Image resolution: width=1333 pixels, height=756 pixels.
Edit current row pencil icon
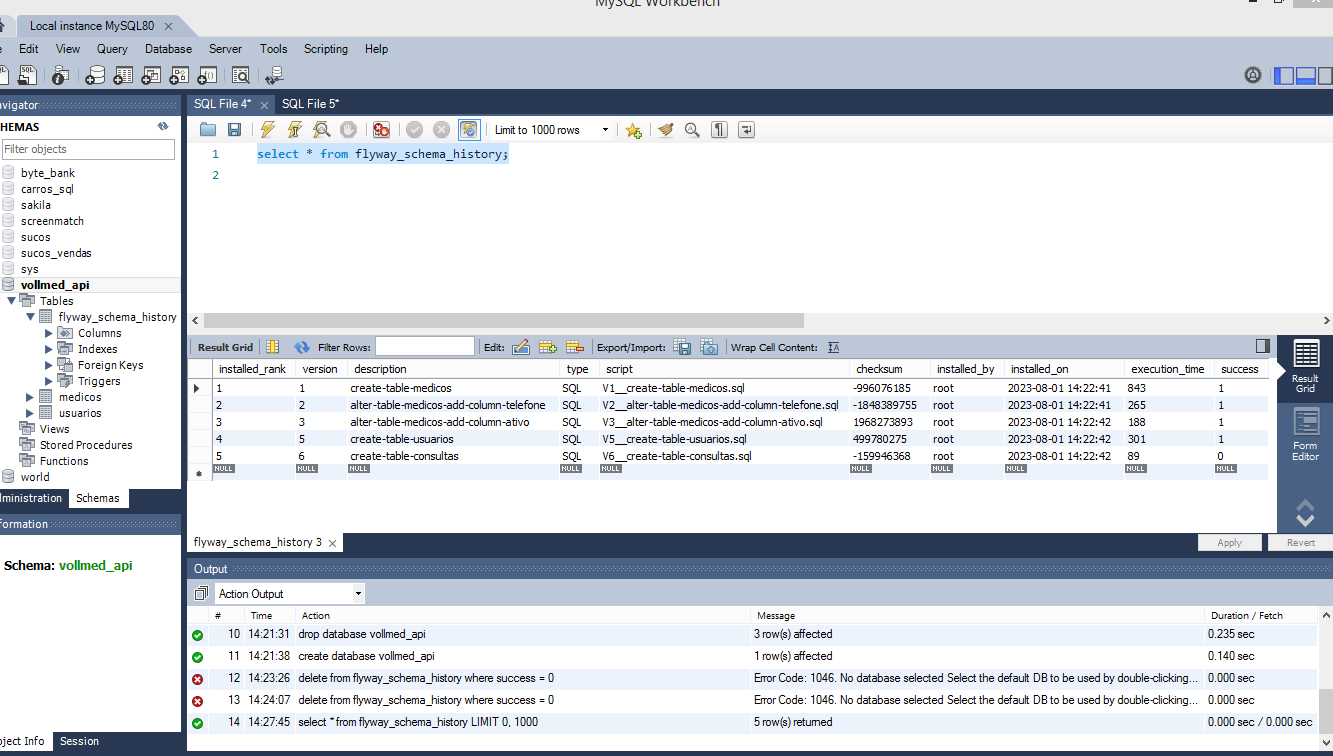[x=521, y=347]
